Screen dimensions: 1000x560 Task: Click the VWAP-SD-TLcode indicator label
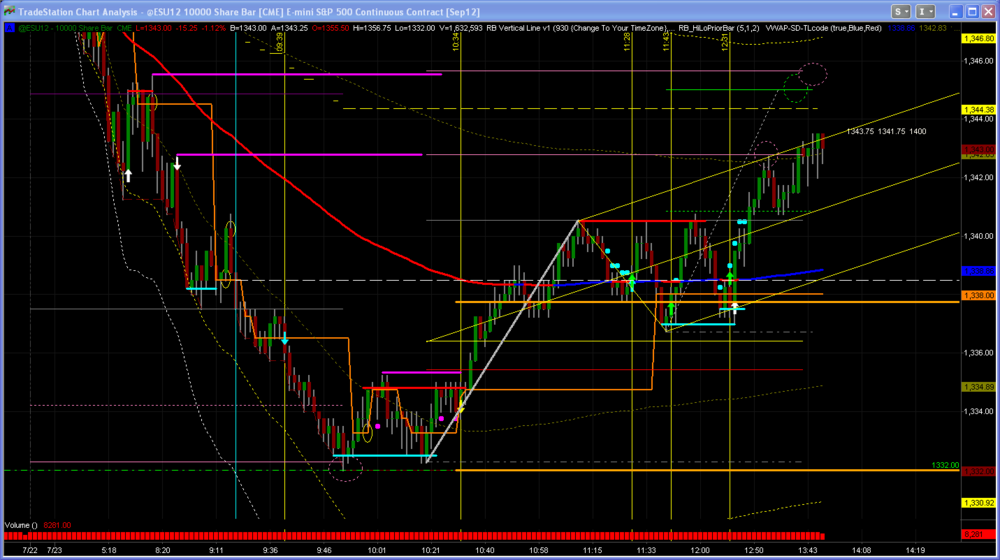pos(823,28)
